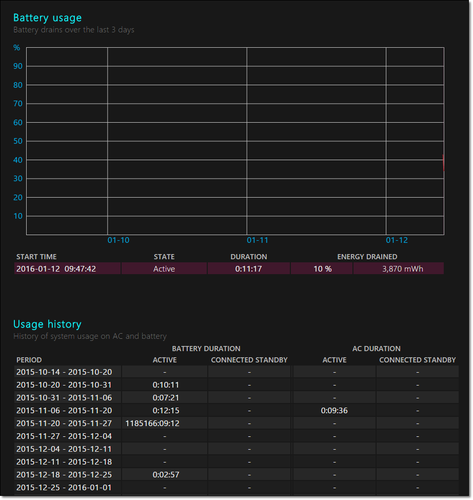Image resolution: width=473 pixels, height=500 pixels.
Task: Select period 2015-12-25 - 2016-01-01 row
Action: coord(236,488)
